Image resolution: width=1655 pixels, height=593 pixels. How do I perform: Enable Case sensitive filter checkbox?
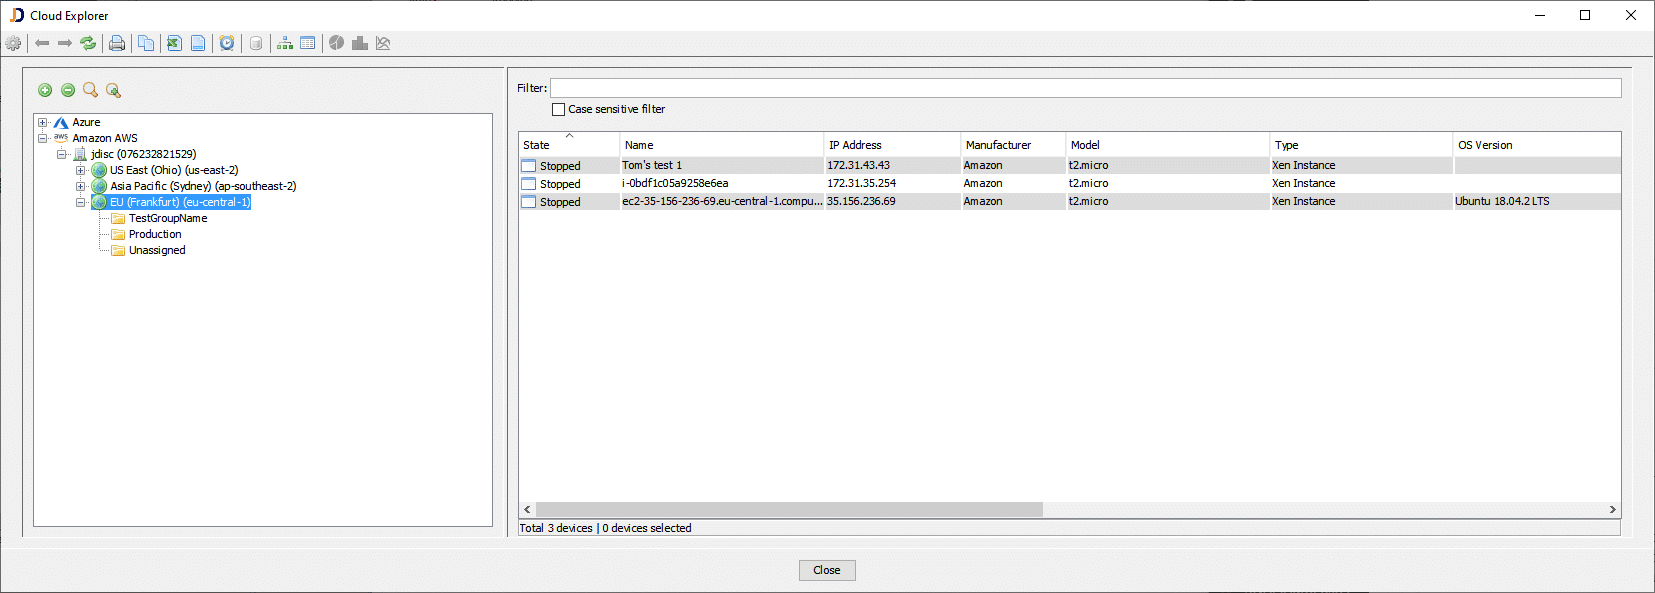pos(559,109)
